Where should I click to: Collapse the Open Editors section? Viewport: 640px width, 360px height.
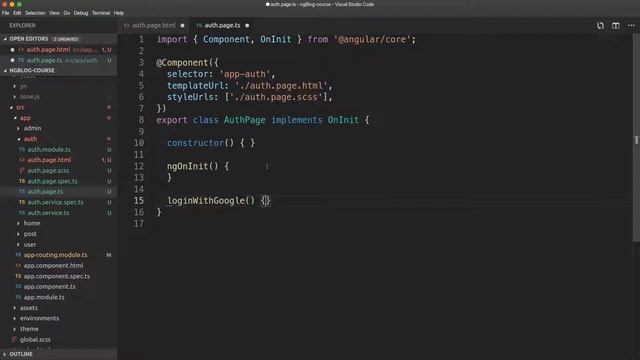58,39
